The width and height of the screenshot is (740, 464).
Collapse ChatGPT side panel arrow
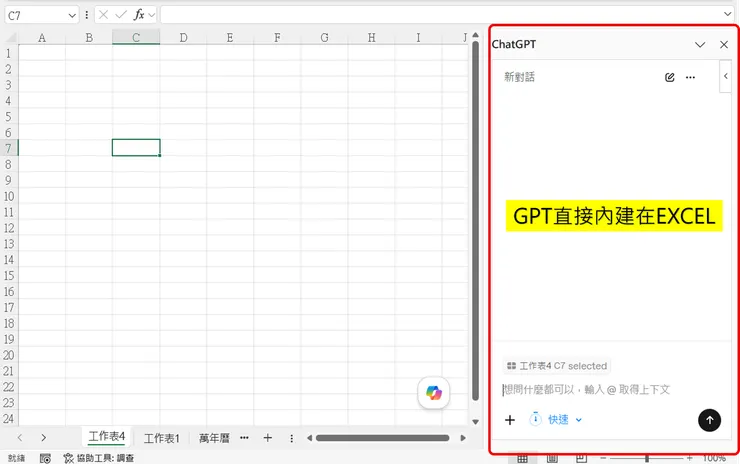click(725, 76)
